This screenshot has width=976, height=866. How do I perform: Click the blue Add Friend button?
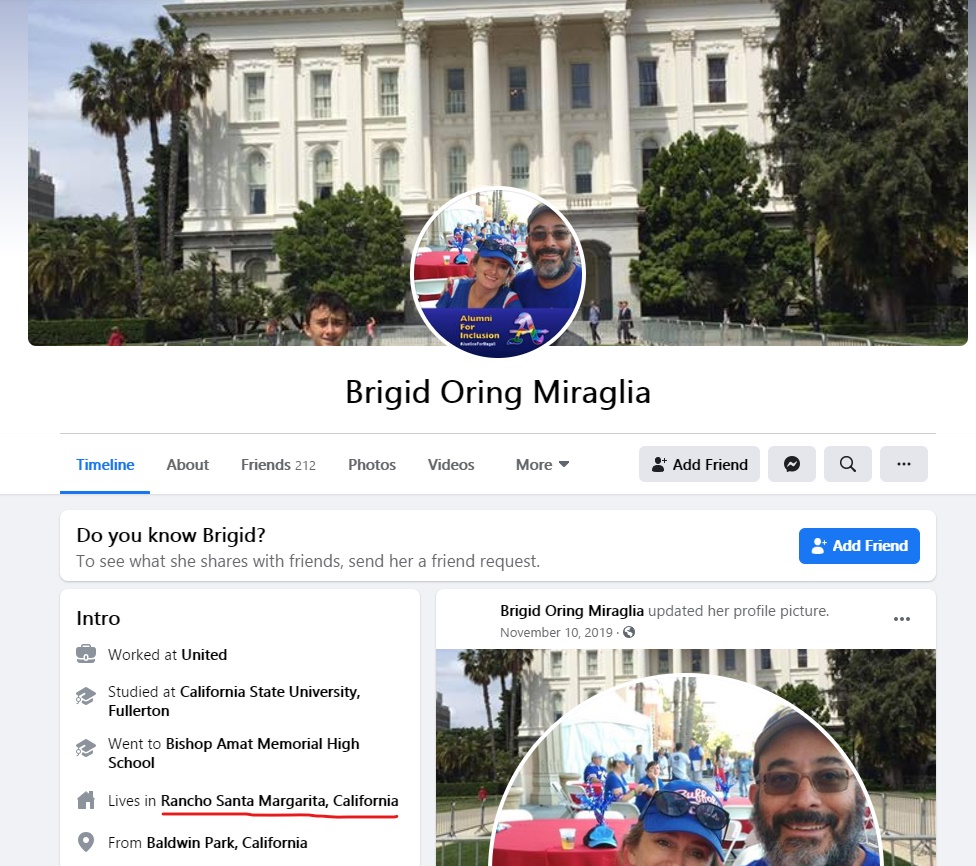click(x=859, y=546)
